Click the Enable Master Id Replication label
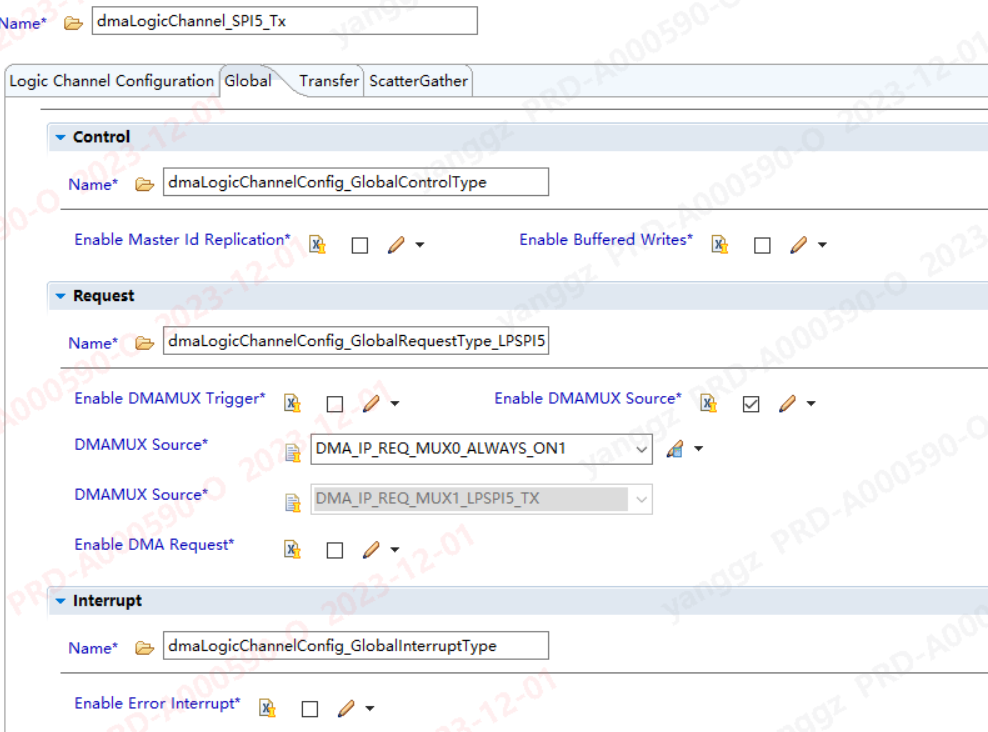Screen dimensions: 988x732 click(182, 240)
